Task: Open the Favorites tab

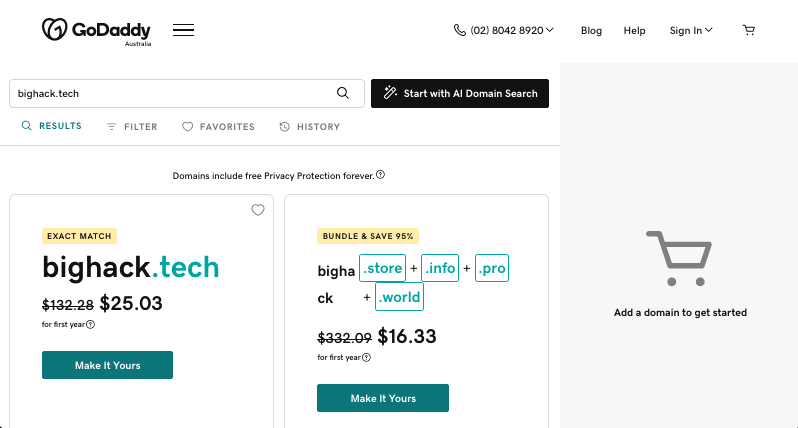Action: (x=218, y=127)
